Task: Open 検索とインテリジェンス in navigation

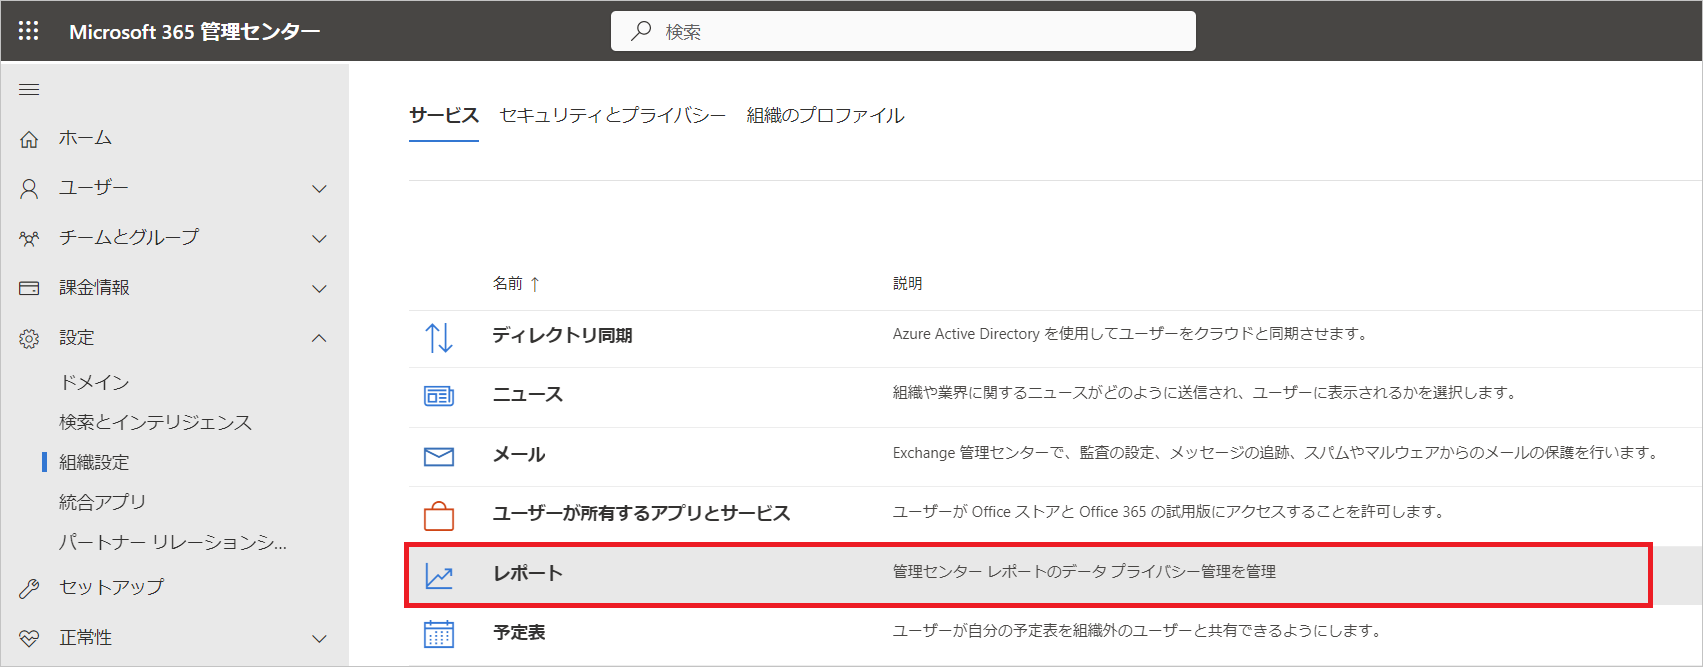Action: pos(155,422)
